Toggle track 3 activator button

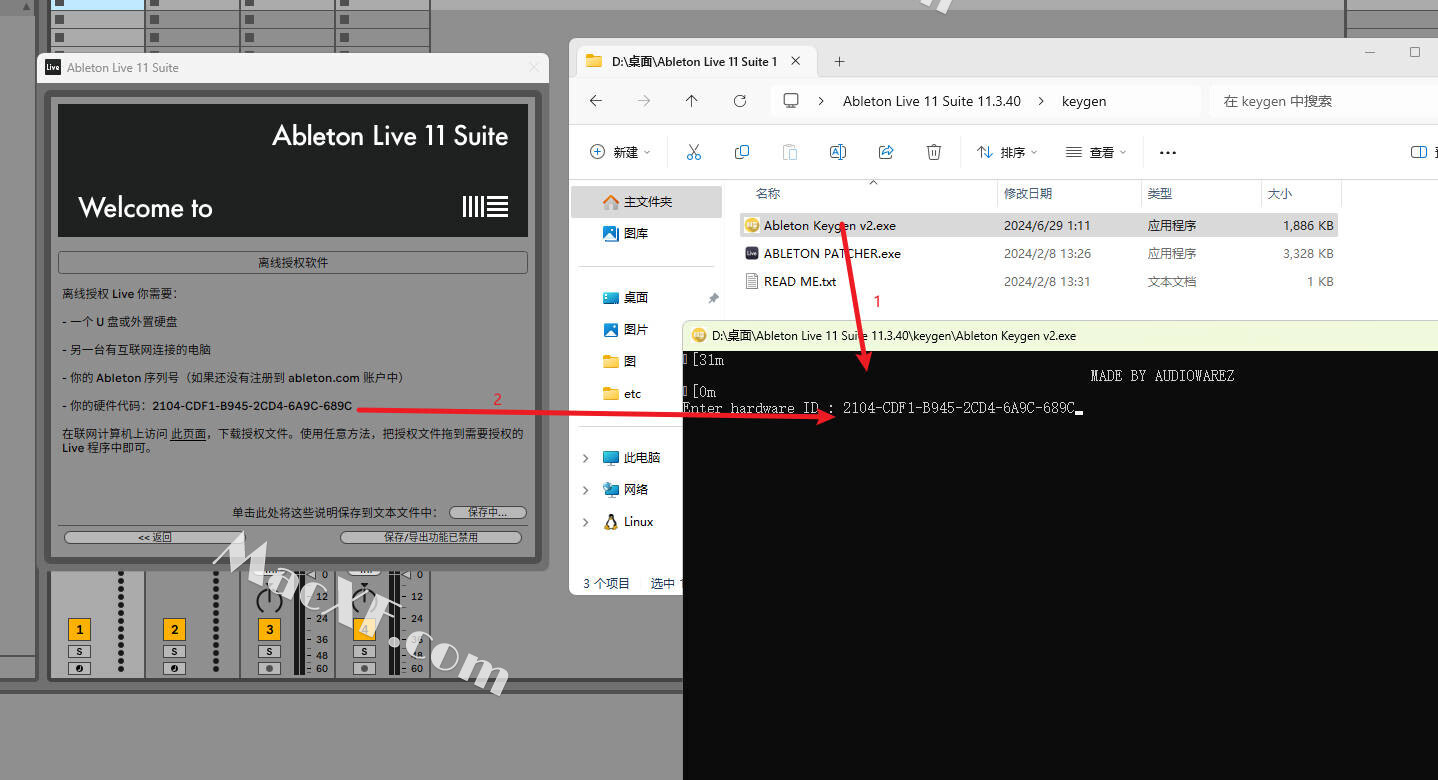click(269, 629)
